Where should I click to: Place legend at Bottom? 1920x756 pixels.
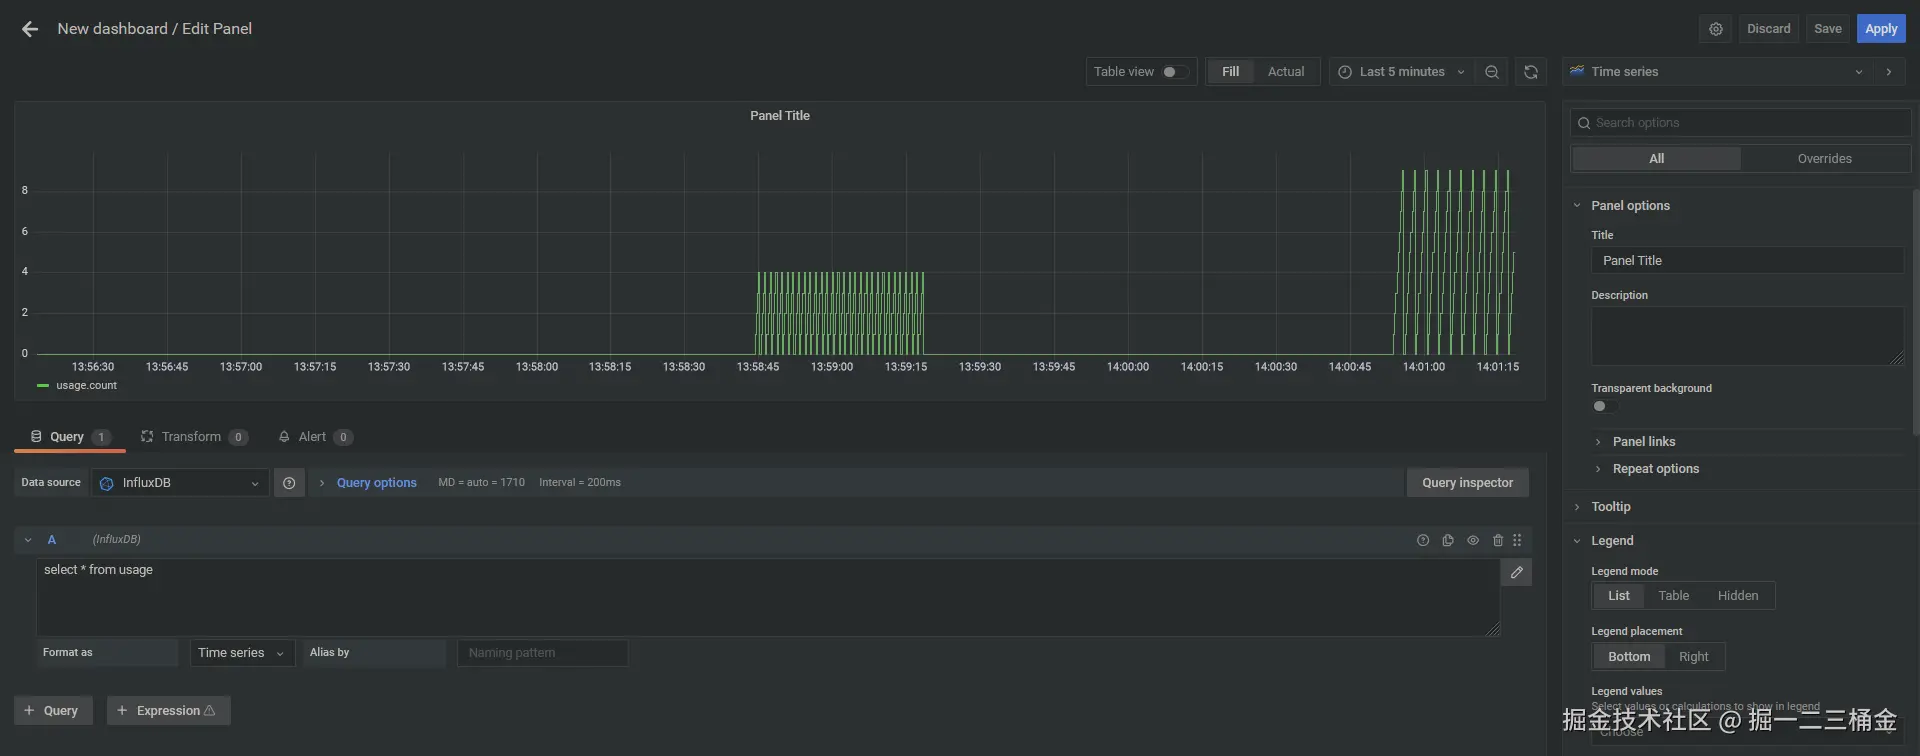(x=1629, y=657)
